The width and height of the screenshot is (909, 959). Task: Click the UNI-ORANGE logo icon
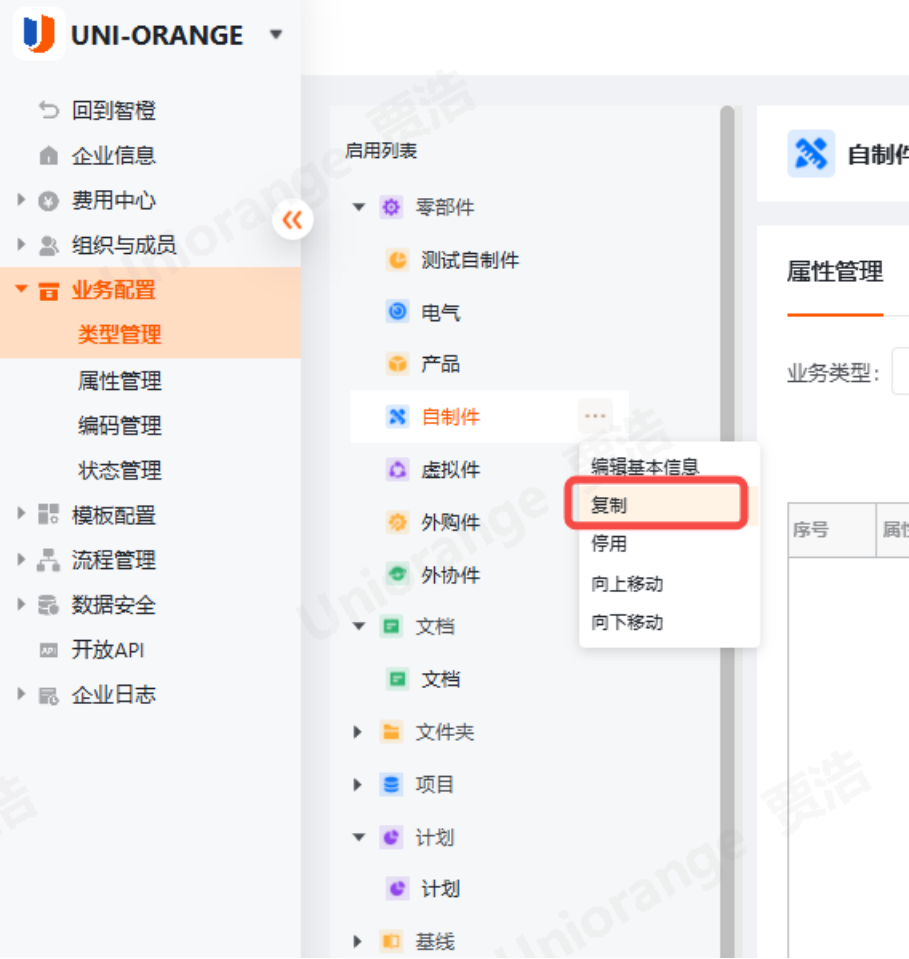(39, 34)
